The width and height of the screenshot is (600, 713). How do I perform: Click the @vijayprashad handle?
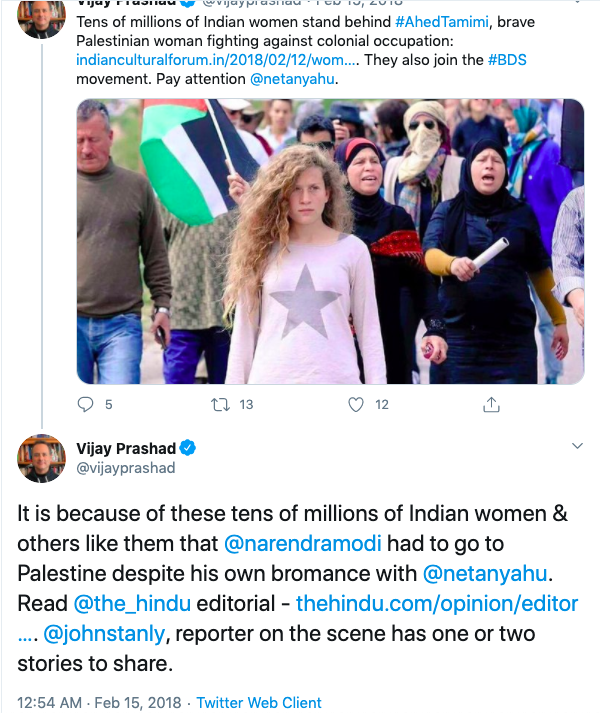pos(126,468)
